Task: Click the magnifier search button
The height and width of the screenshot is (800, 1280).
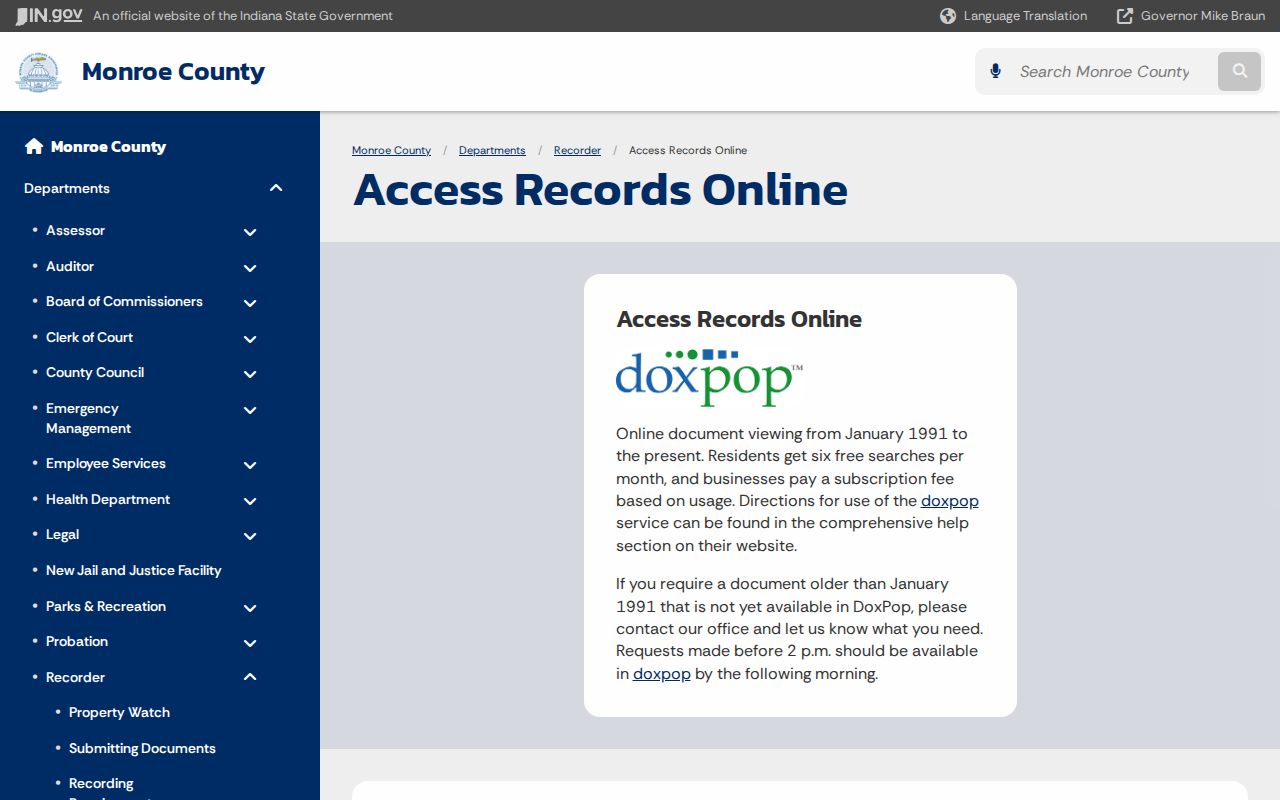Action: (x=1240, y=71)
